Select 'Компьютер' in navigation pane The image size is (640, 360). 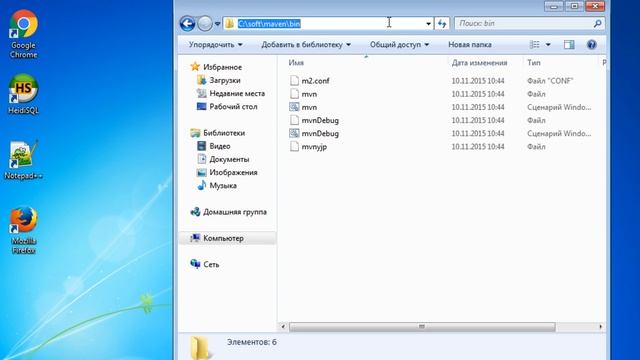pyautogui.click(x=223, y=238)
